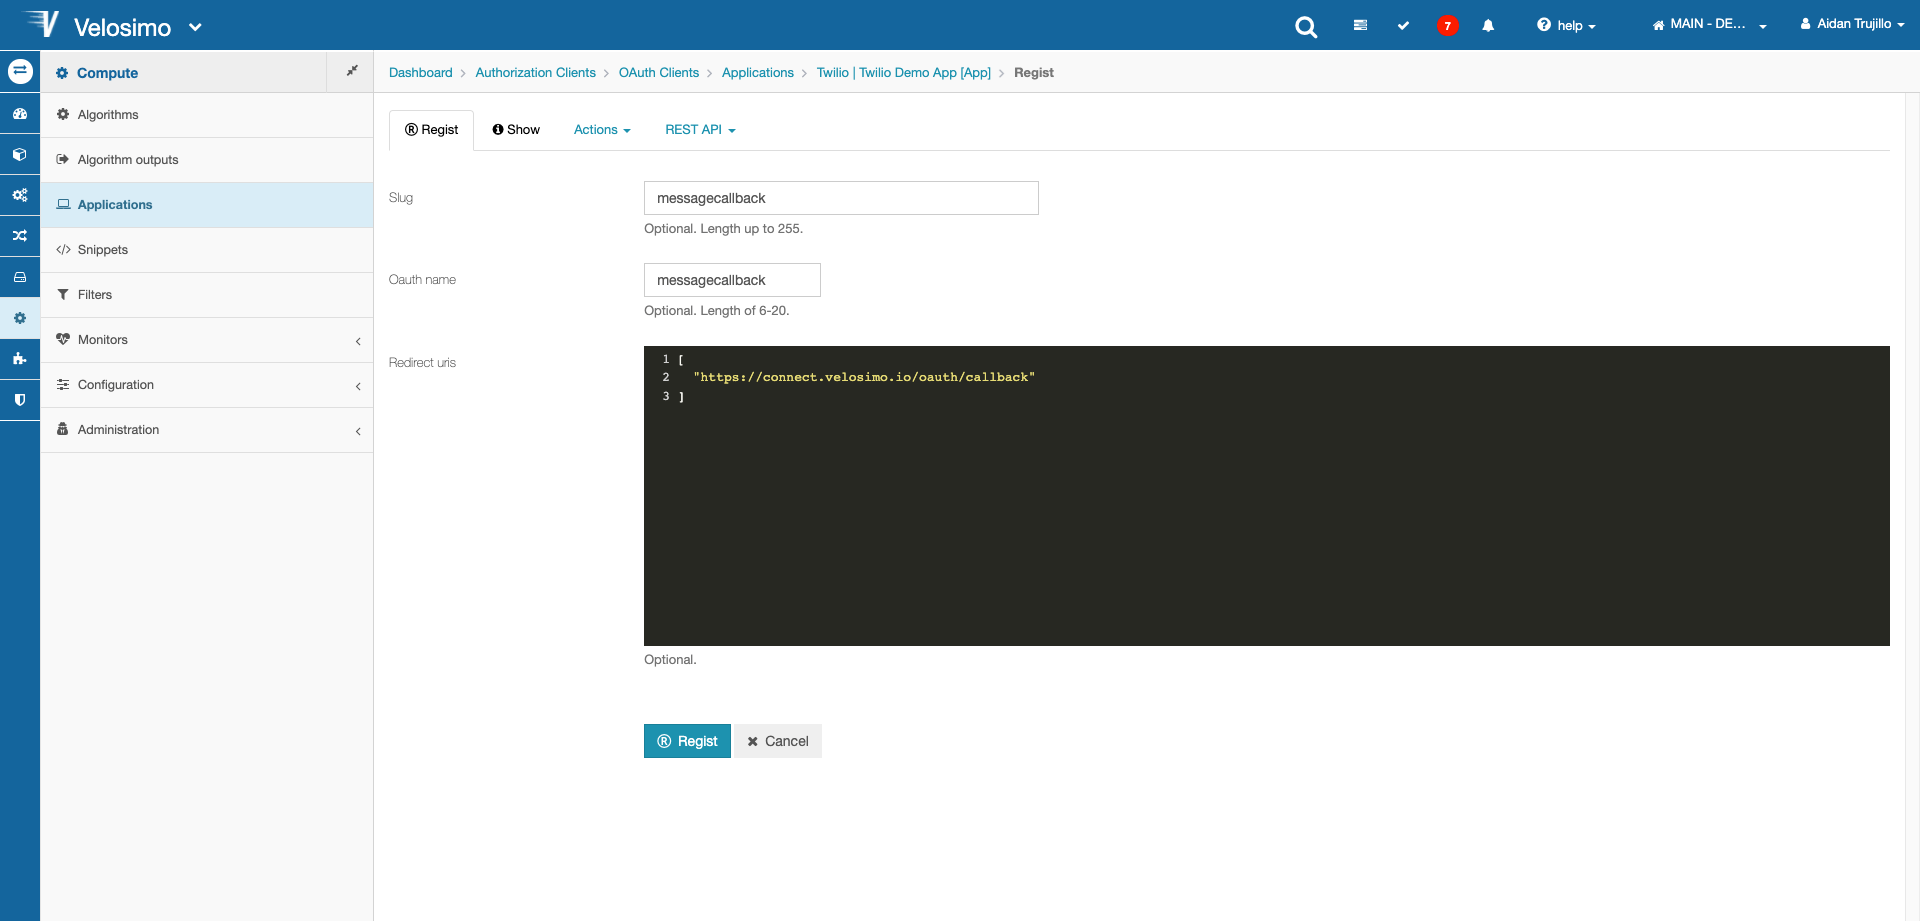Go to Applications breadcrumb link
This screenshot has width=1920, height=921.
coord(757,73)
